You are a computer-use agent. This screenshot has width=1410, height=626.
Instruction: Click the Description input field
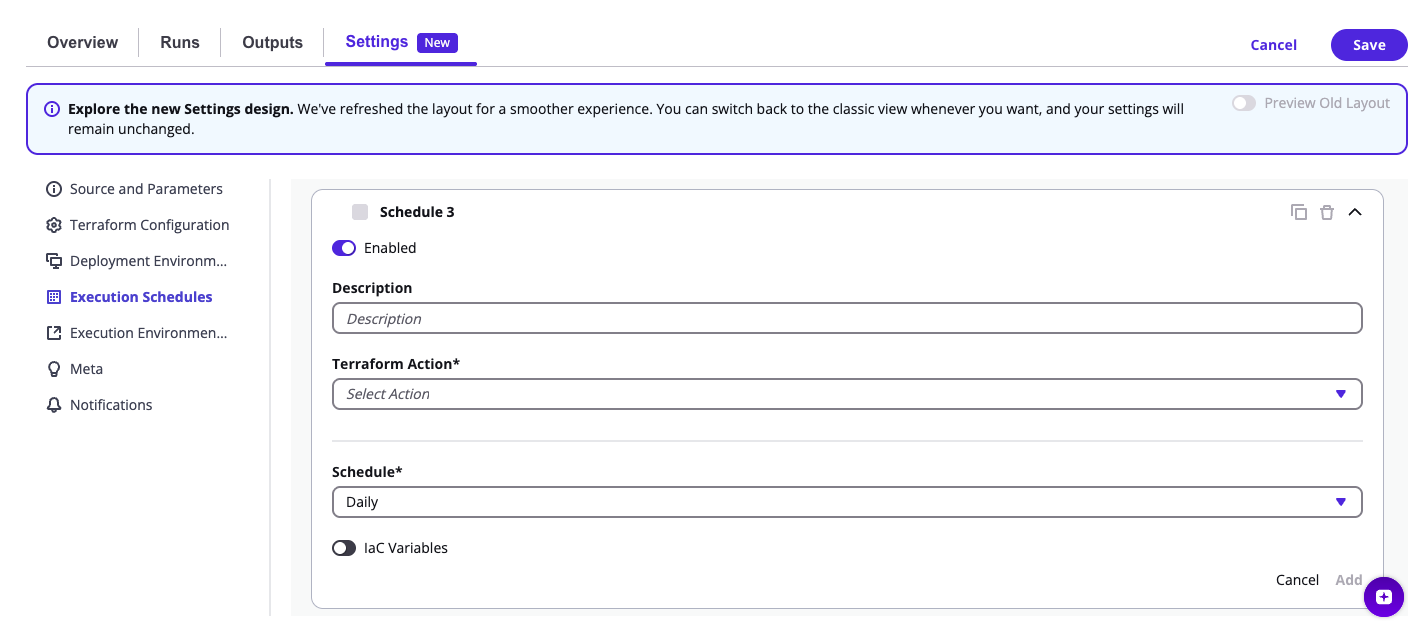pyautogui.click(x=847, y=319)
